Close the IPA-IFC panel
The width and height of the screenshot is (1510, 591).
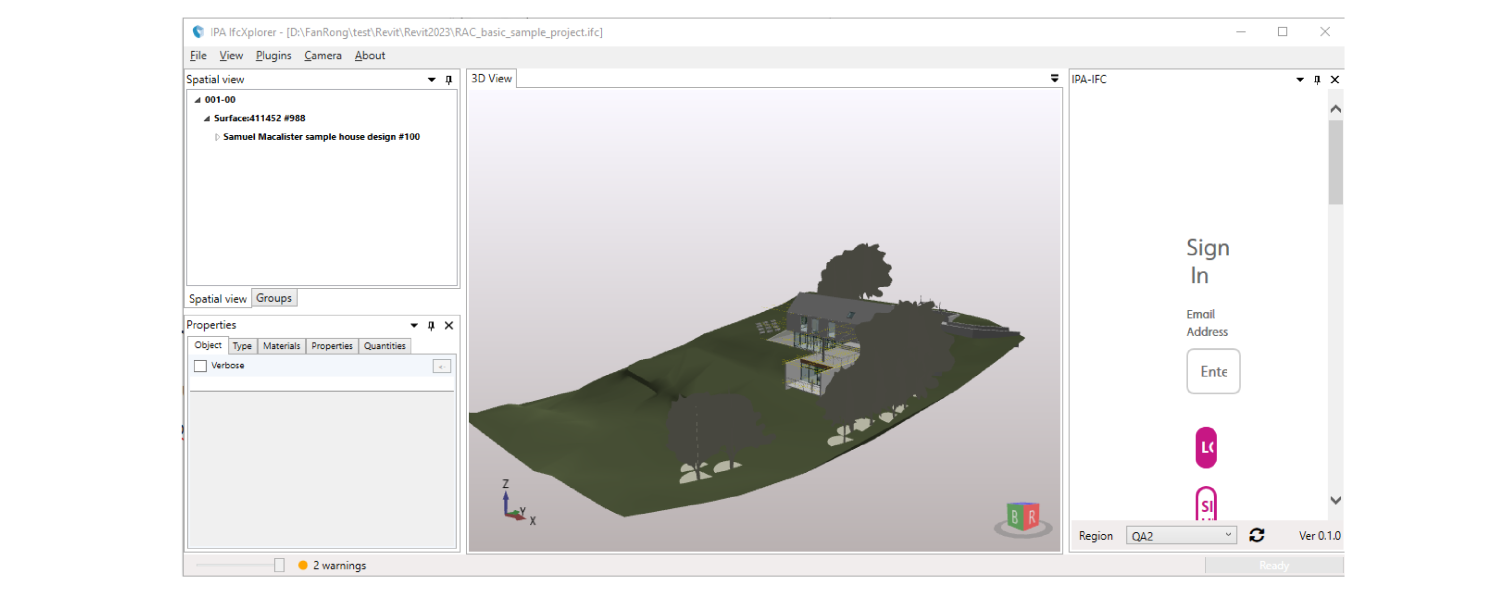pos(1334,80)
